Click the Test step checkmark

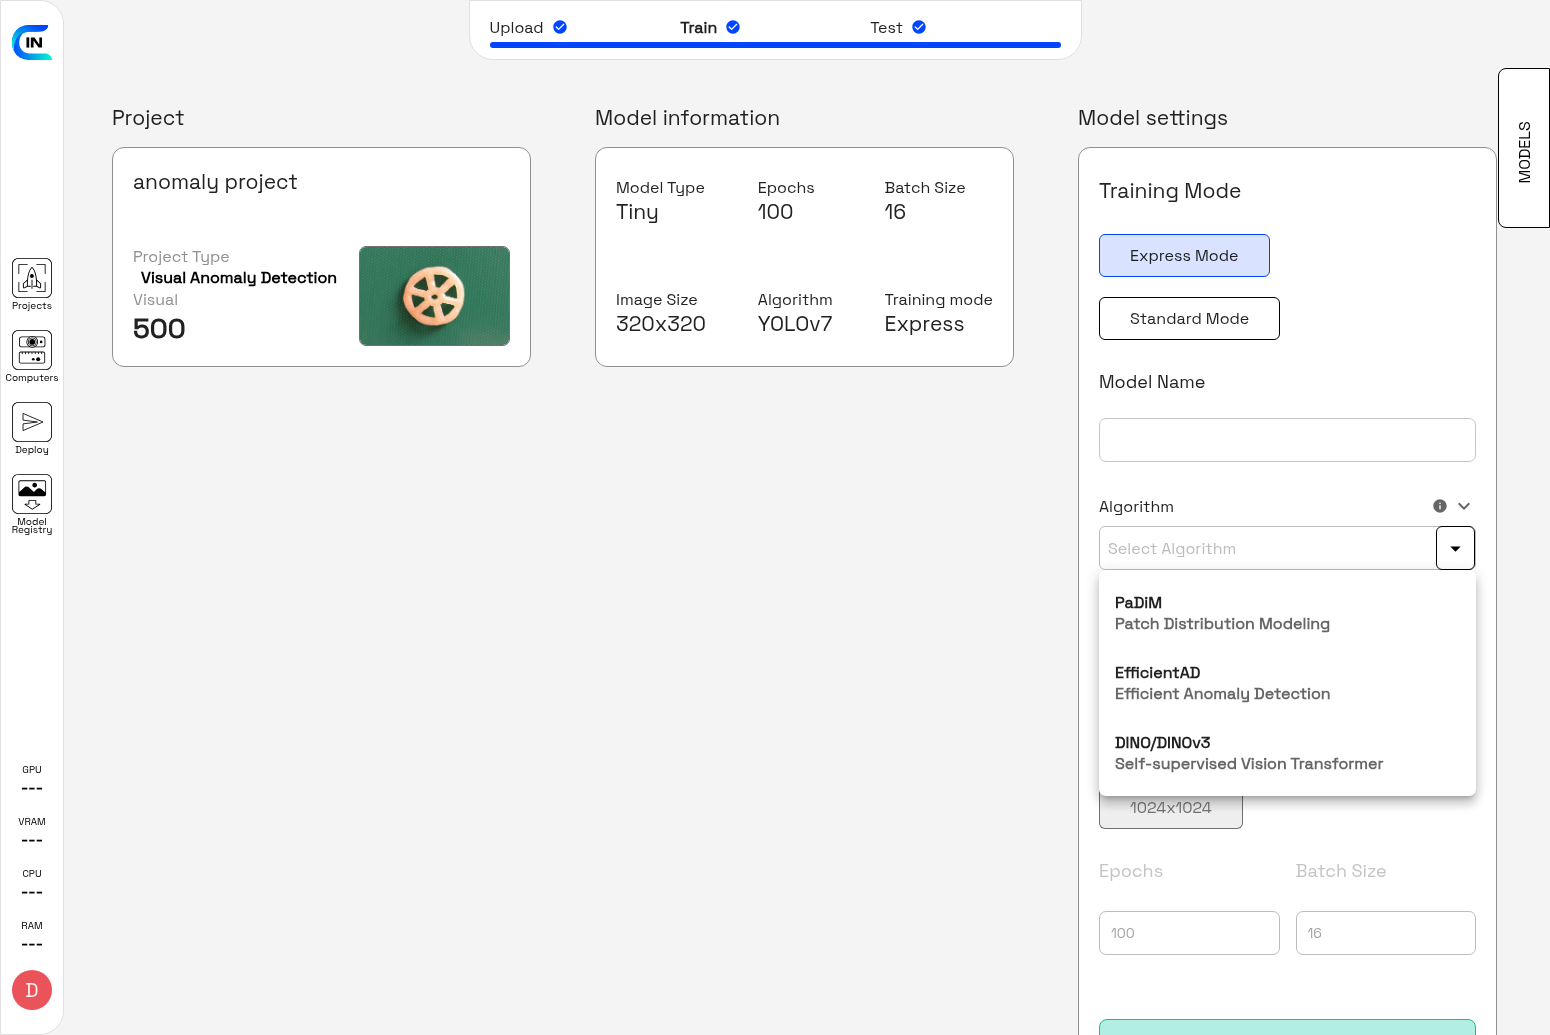click(918, 27)
